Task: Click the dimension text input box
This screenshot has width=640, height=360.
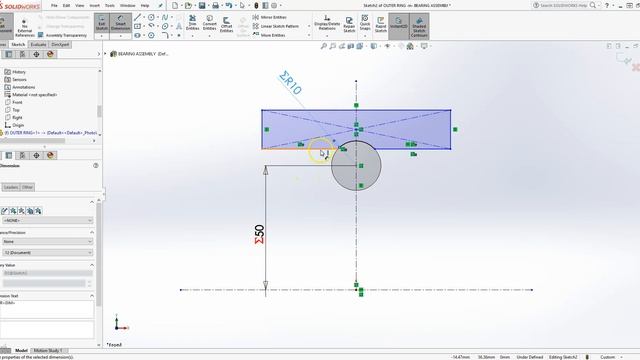Action: pos(47,309)
